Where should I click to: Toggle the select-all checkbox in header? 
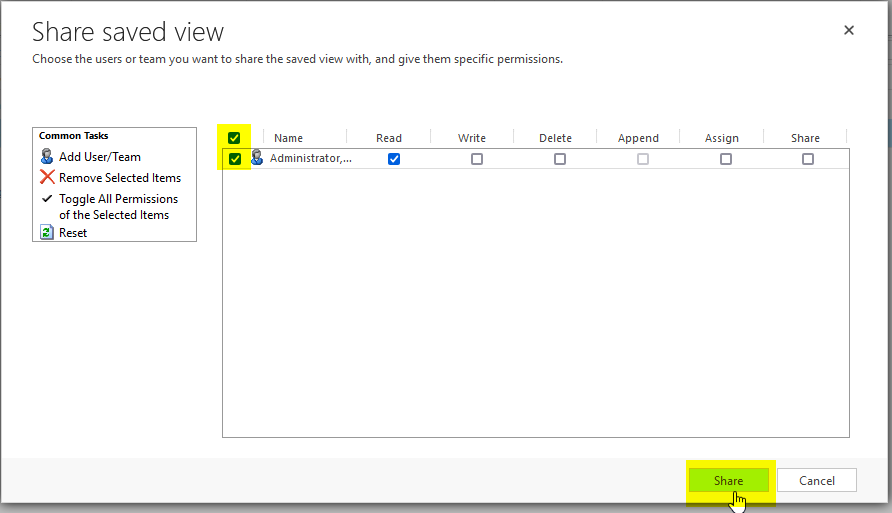tap(235, 138)
